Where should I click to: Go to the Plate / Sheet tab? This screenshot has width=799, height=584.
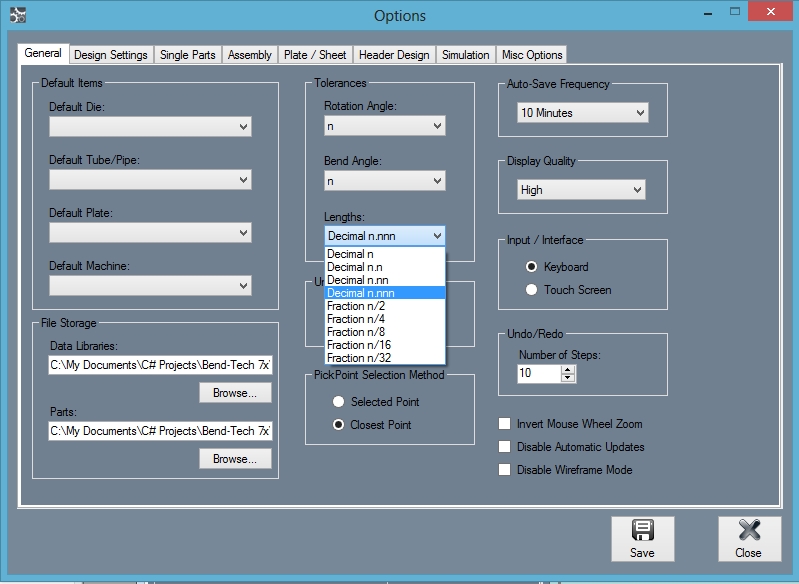[315, 55]
